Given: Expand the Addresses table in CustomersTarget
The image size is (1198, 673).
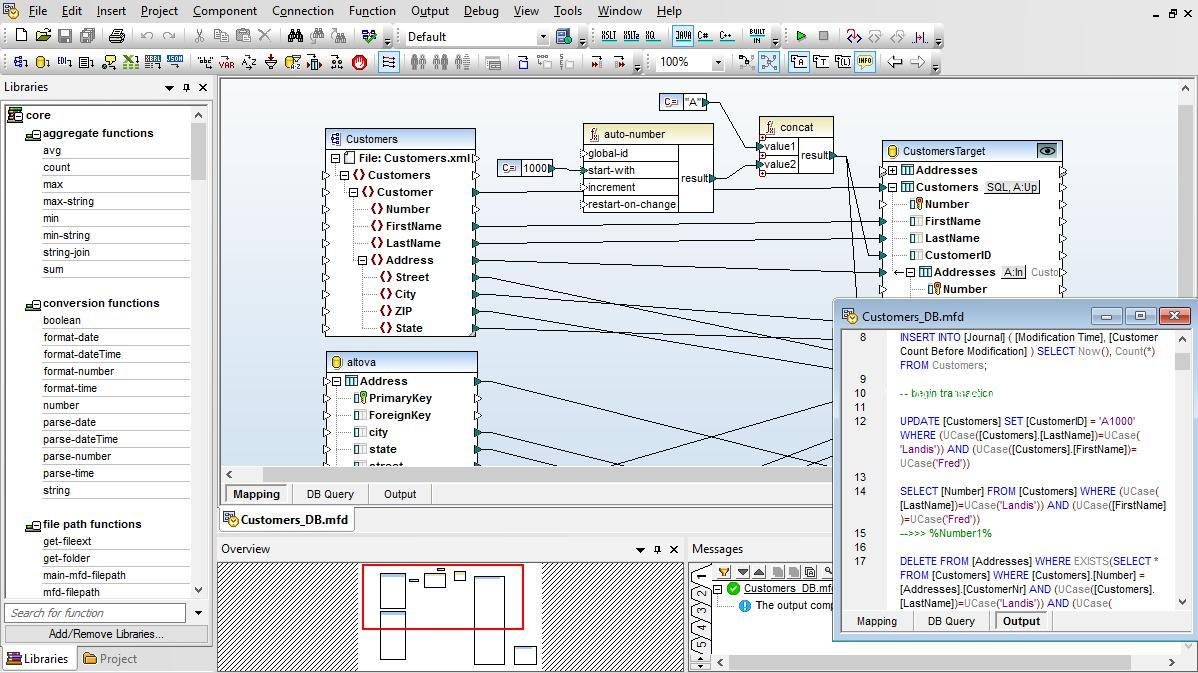Looking at the screenshot, I should (892, 170).
